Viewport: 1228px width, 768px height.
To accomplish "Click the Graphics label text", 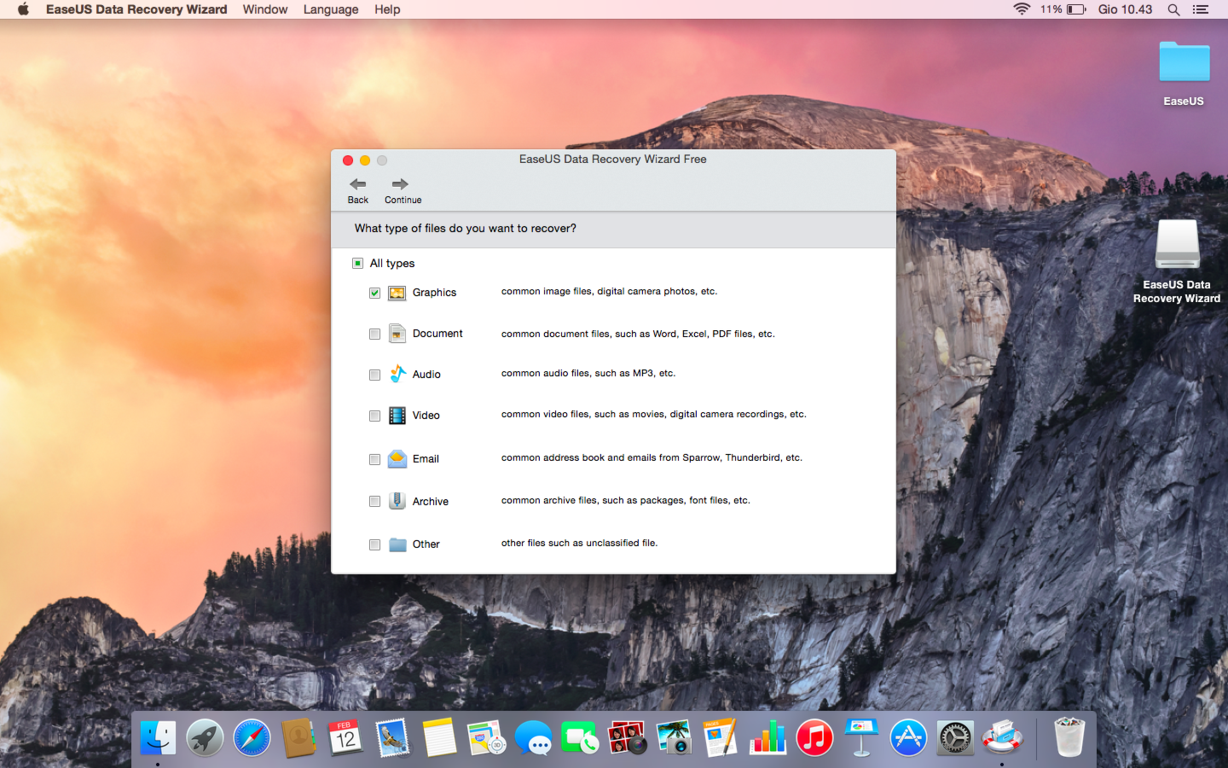I will click(434, 293).
